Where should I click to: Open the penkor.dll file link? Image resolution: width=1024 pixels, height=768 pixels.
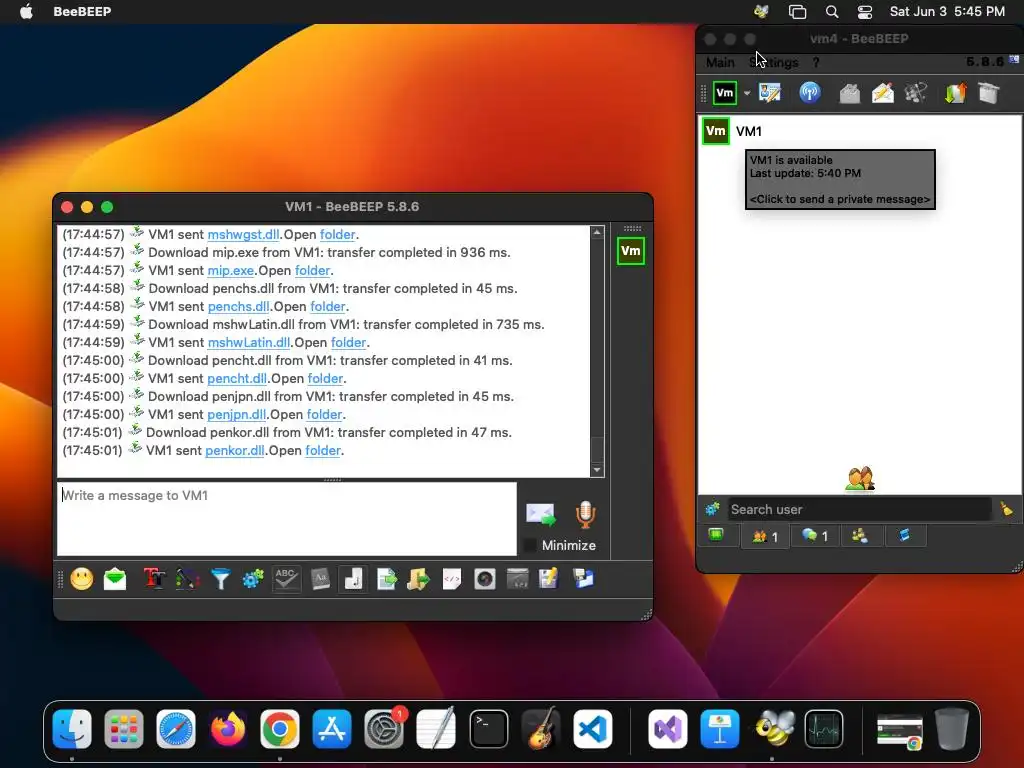pos(234,450)
